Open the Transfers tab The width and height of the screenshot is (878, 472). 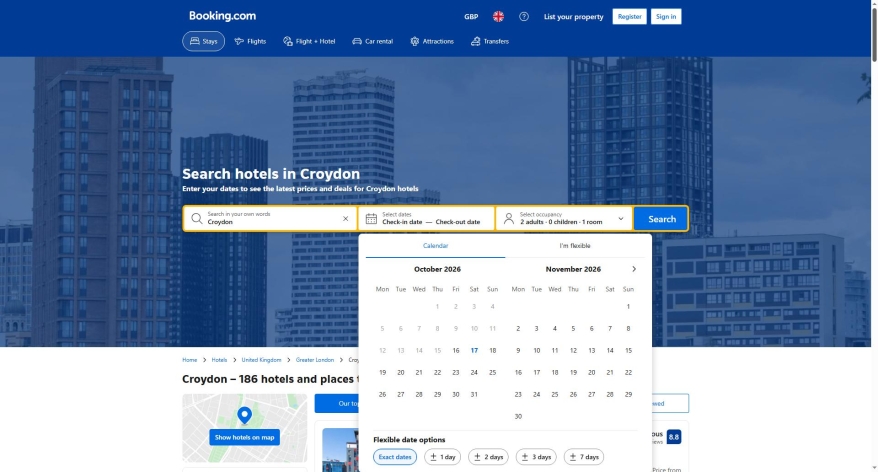point(490,41)
